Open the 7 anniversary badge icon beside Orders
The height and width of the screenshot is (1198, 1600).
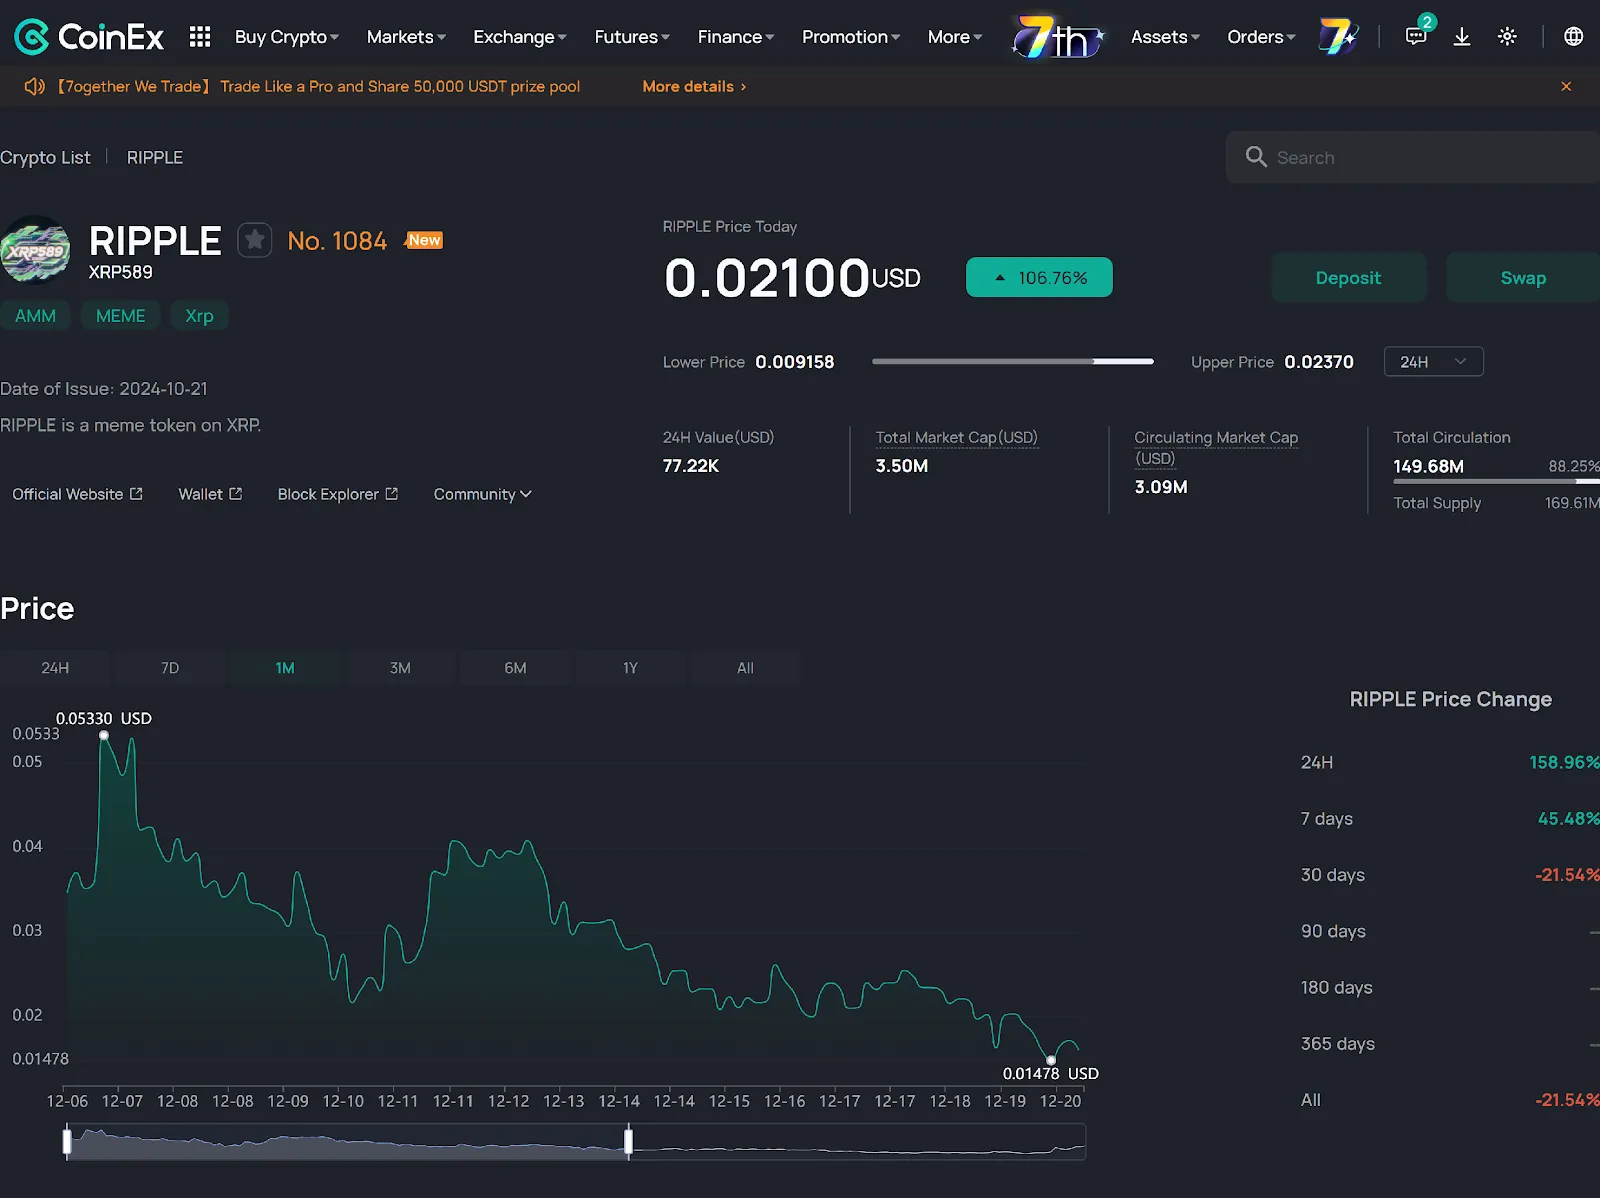[1338, 37]
